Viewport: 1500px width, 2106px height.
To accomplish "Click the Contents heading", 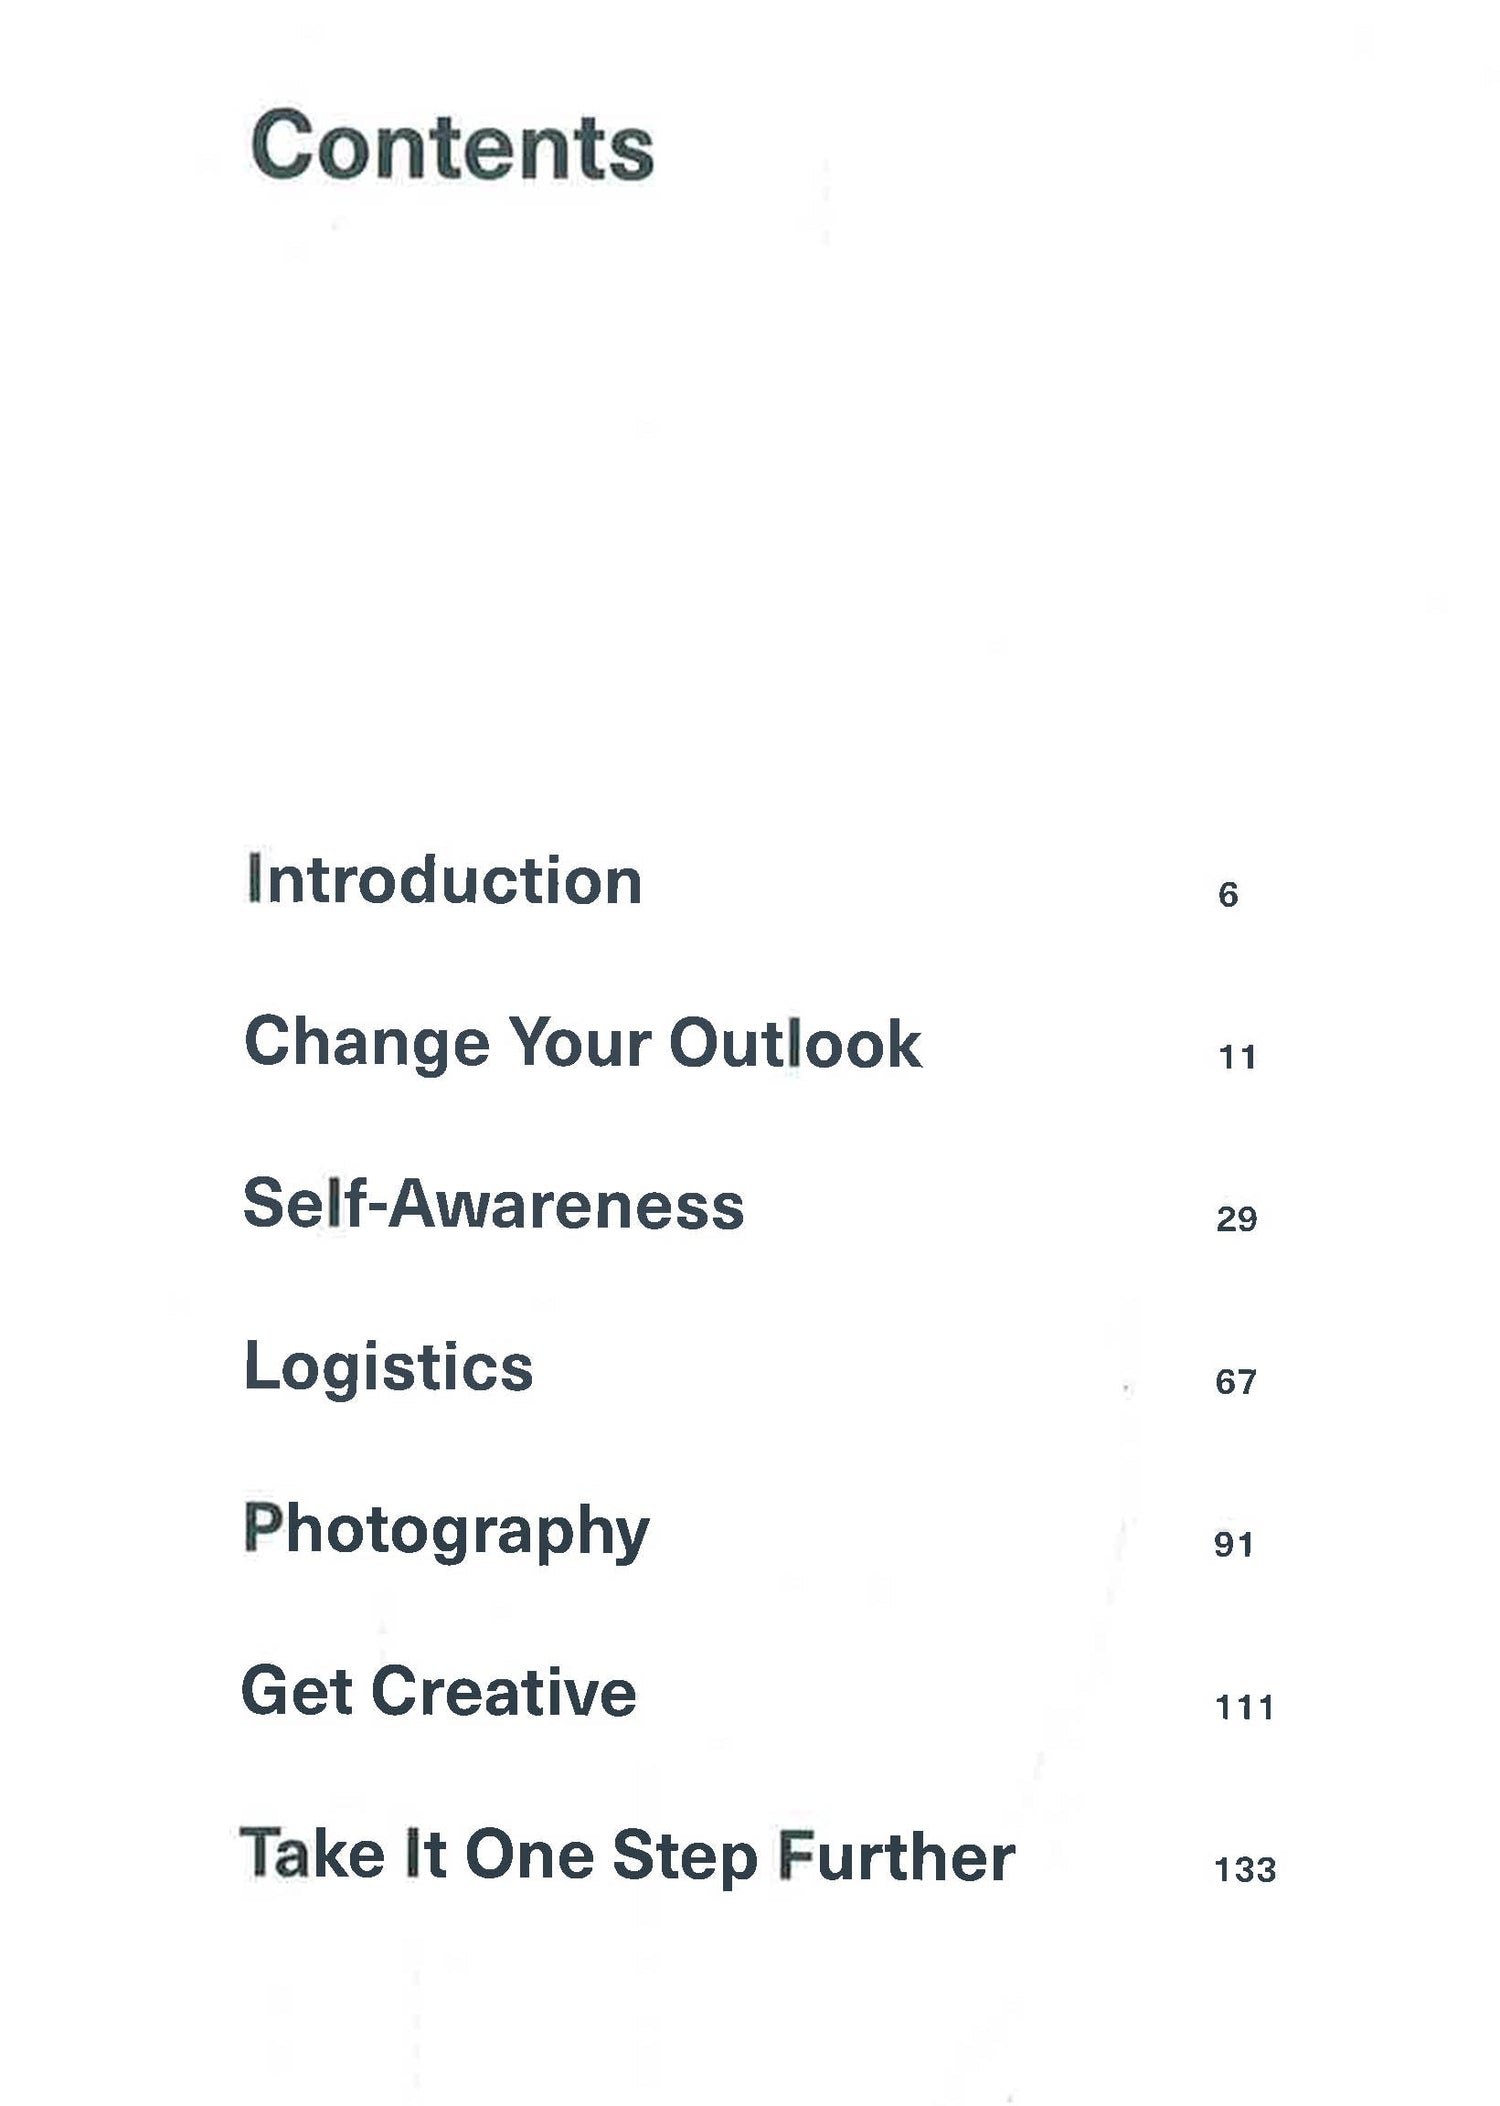I will coord(452,148).
